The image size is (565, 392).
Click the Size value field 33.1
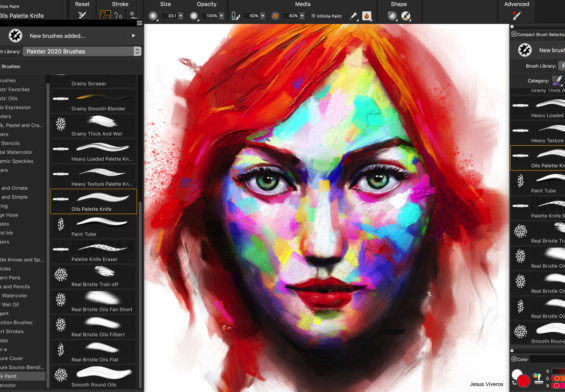[169, 16]
